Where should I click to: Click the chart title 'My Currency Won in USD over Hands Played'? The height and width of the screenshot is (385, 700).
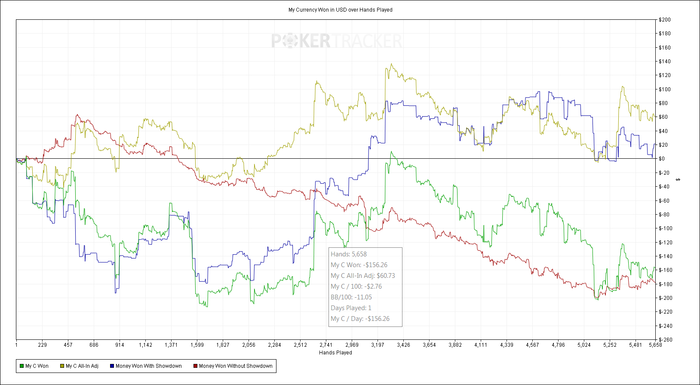coord(341,9)
